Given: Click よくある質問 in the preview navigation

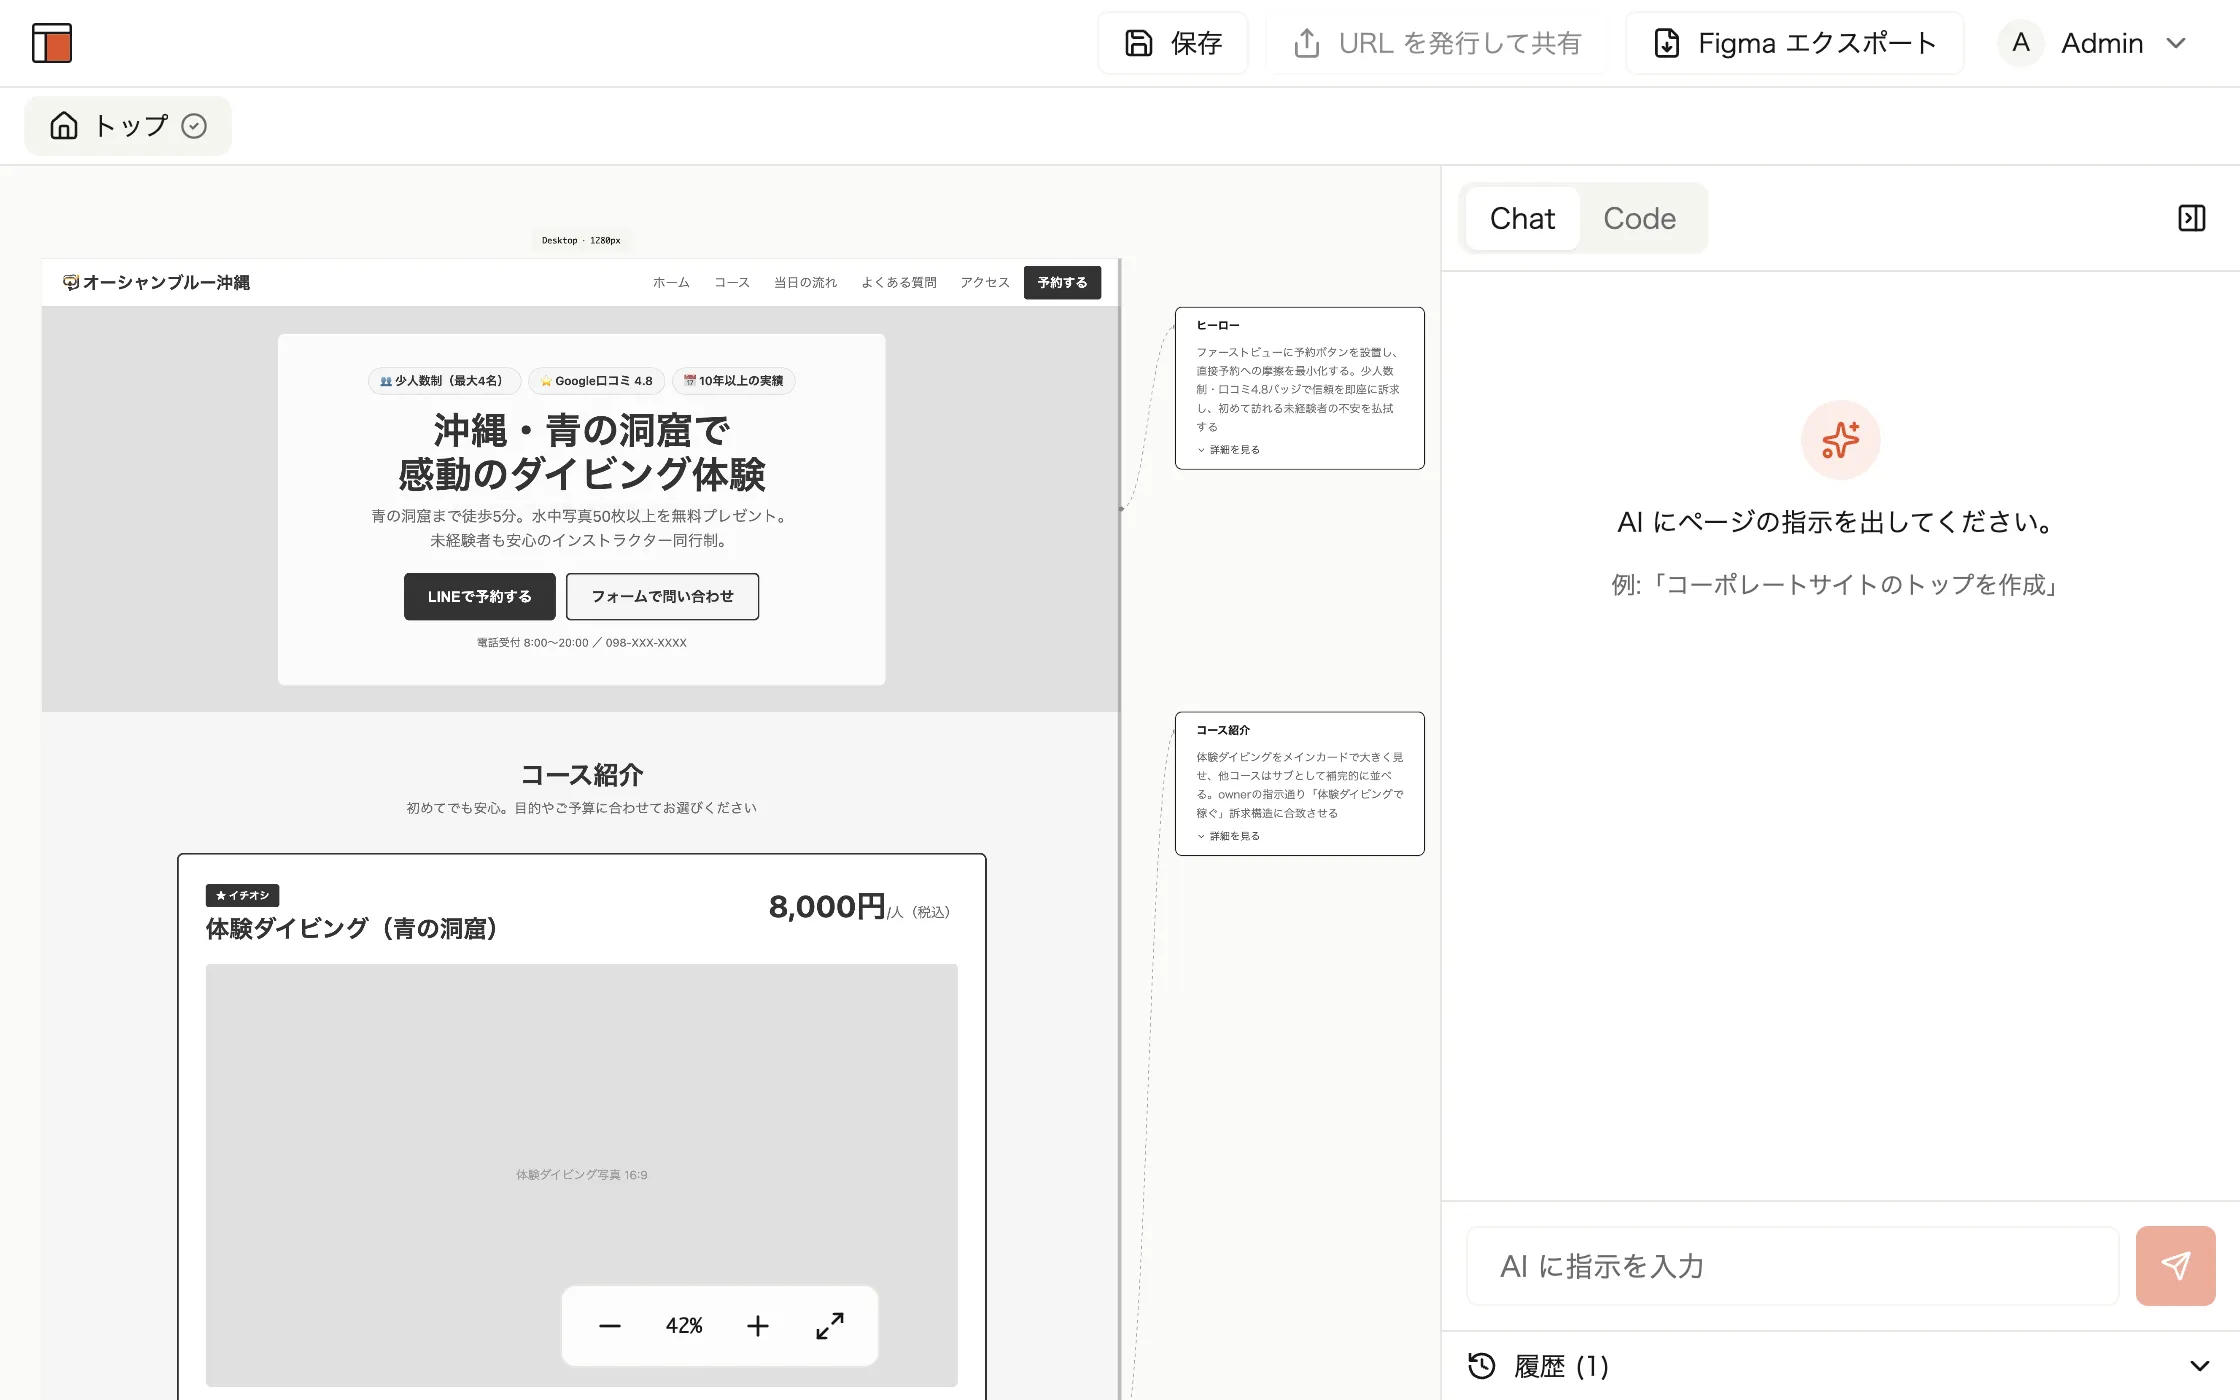Looking at the screenshot, I should click(899, 283).
